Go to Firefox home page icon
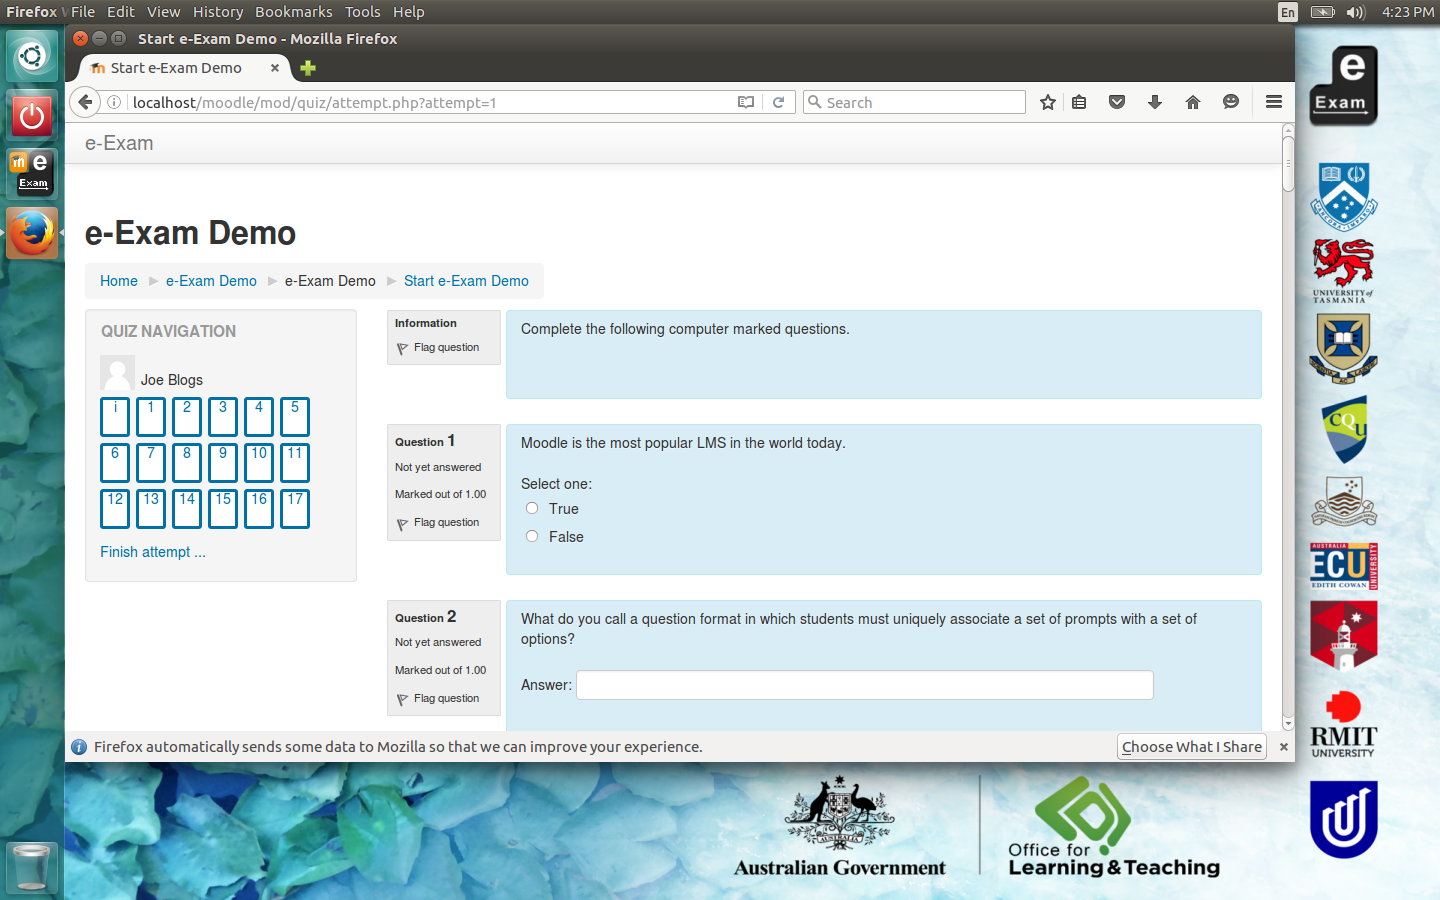Viewport: 1440px width, 900px height. [1193, 102]
